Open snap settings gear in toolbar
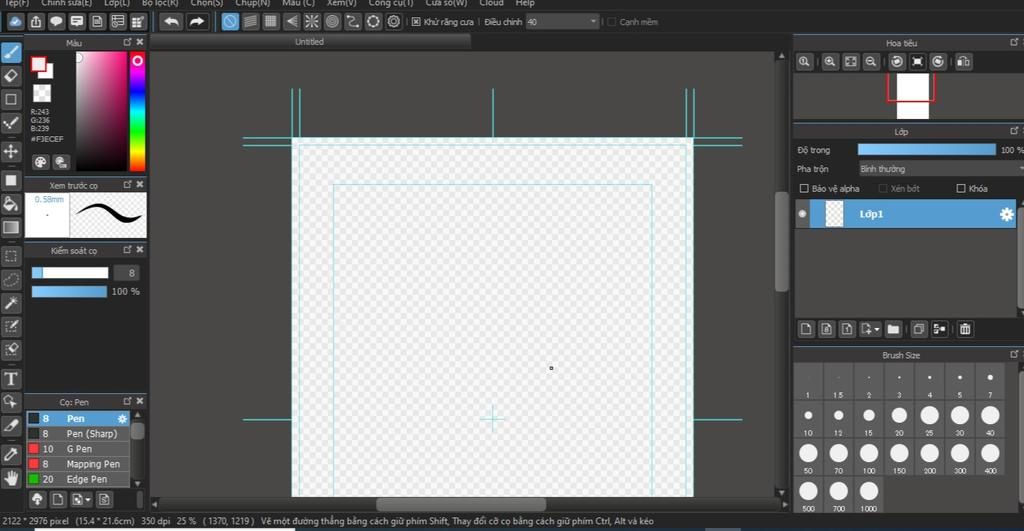 394,22
